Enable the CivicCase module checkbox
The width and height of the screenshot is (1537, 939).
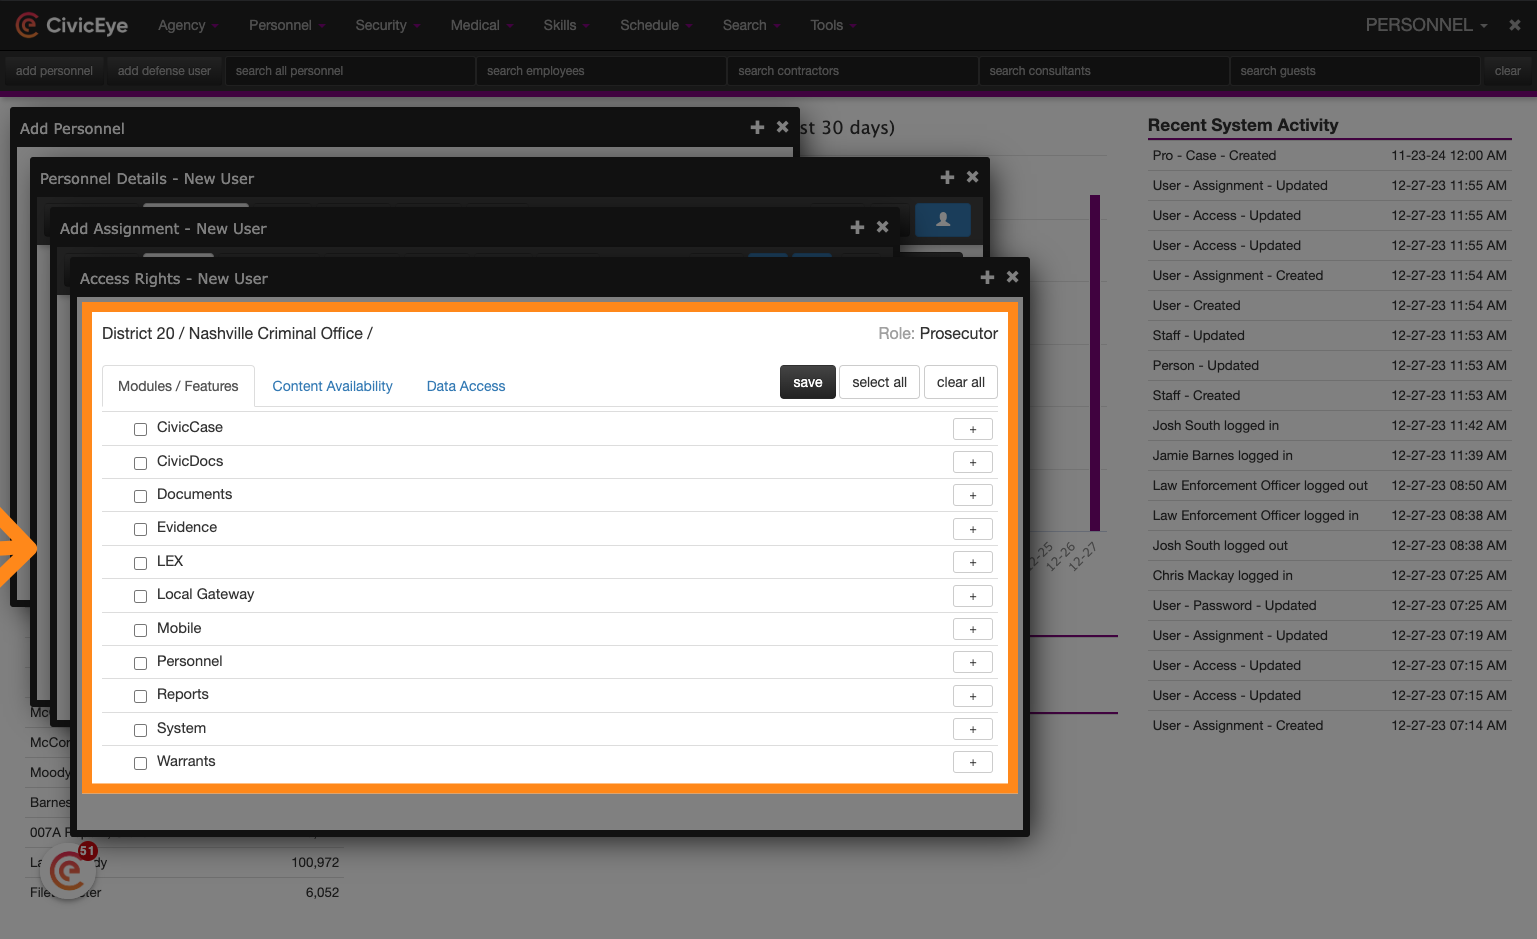coord(140,429)
